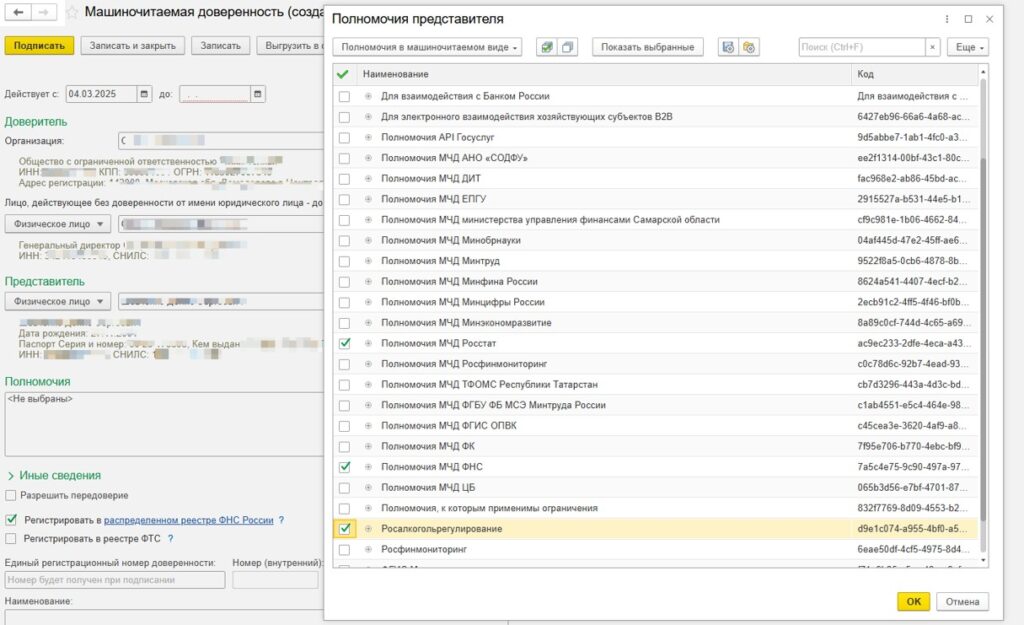1024x625 pixels.
Task: Click the unified registration number field
Action: tap(115, 580)
